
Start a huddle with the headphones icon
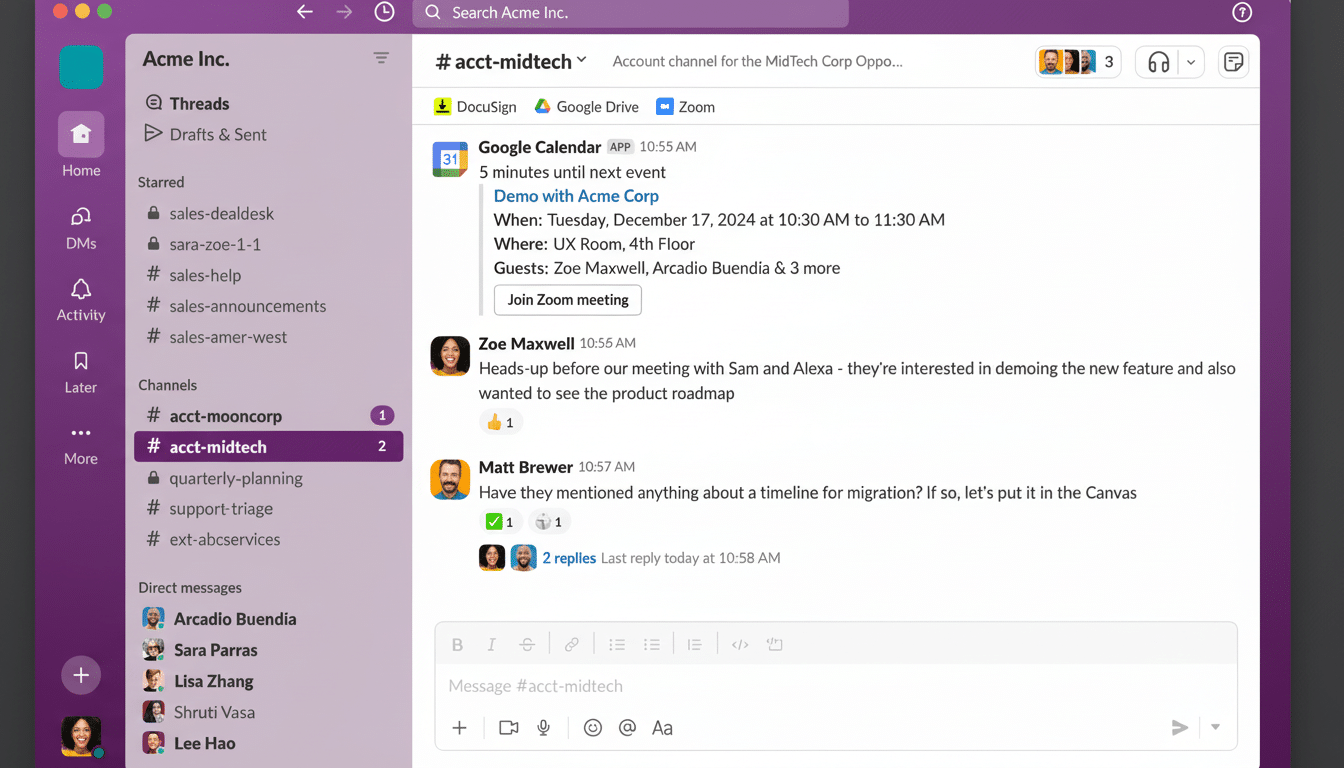point(1158,61)
